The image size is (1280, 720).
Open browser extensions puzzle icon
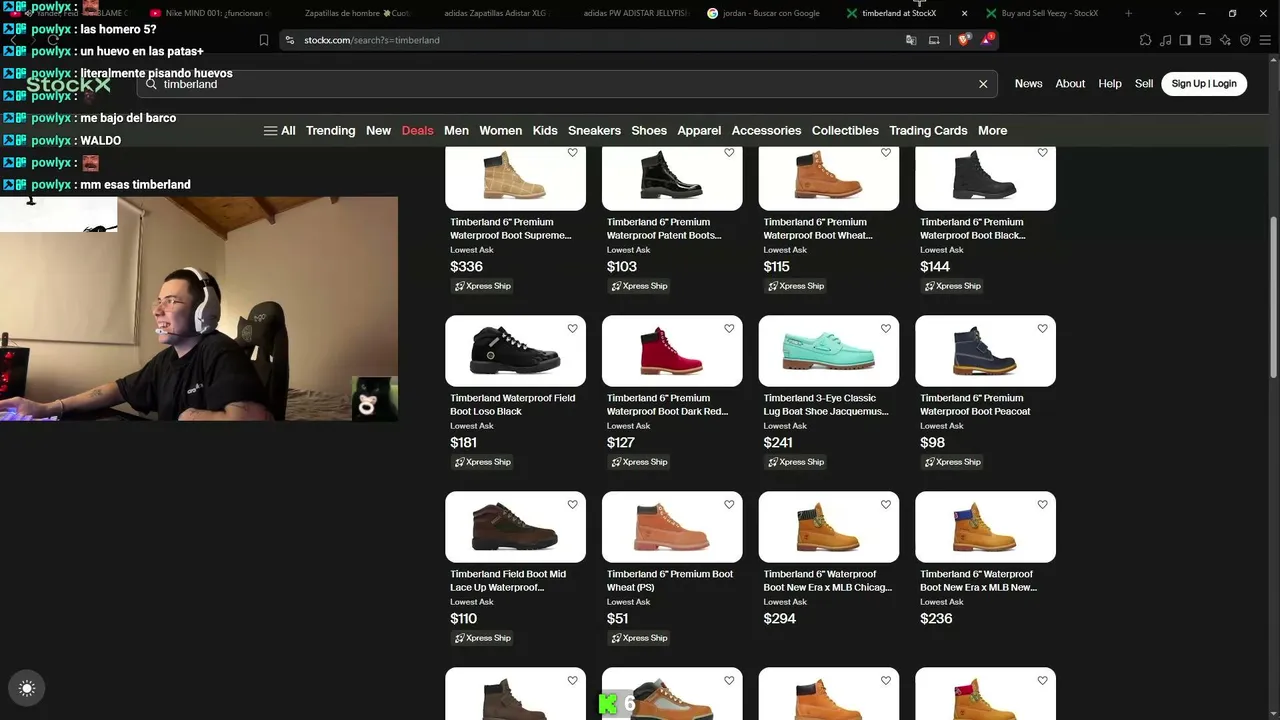[1145, 40]
